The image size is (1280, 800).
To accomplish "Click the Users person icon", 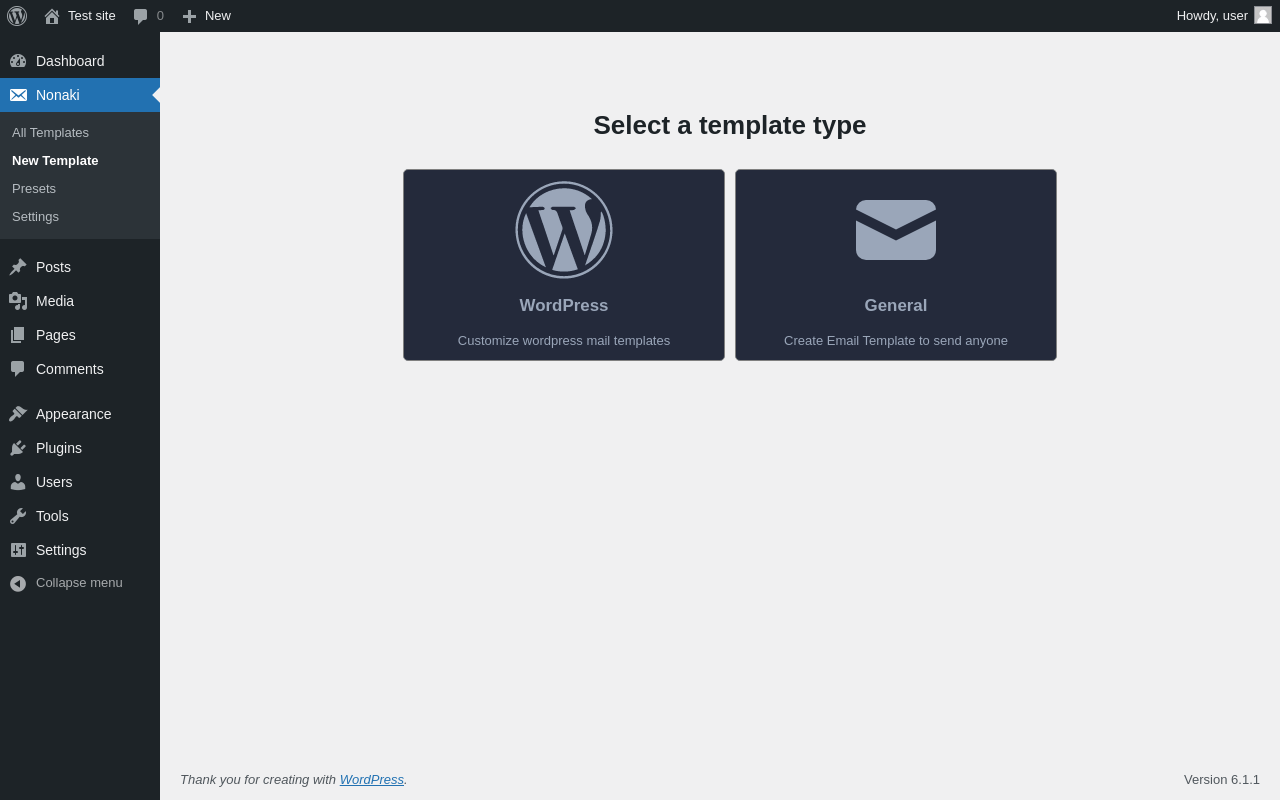I will click(x=18, y=482).
